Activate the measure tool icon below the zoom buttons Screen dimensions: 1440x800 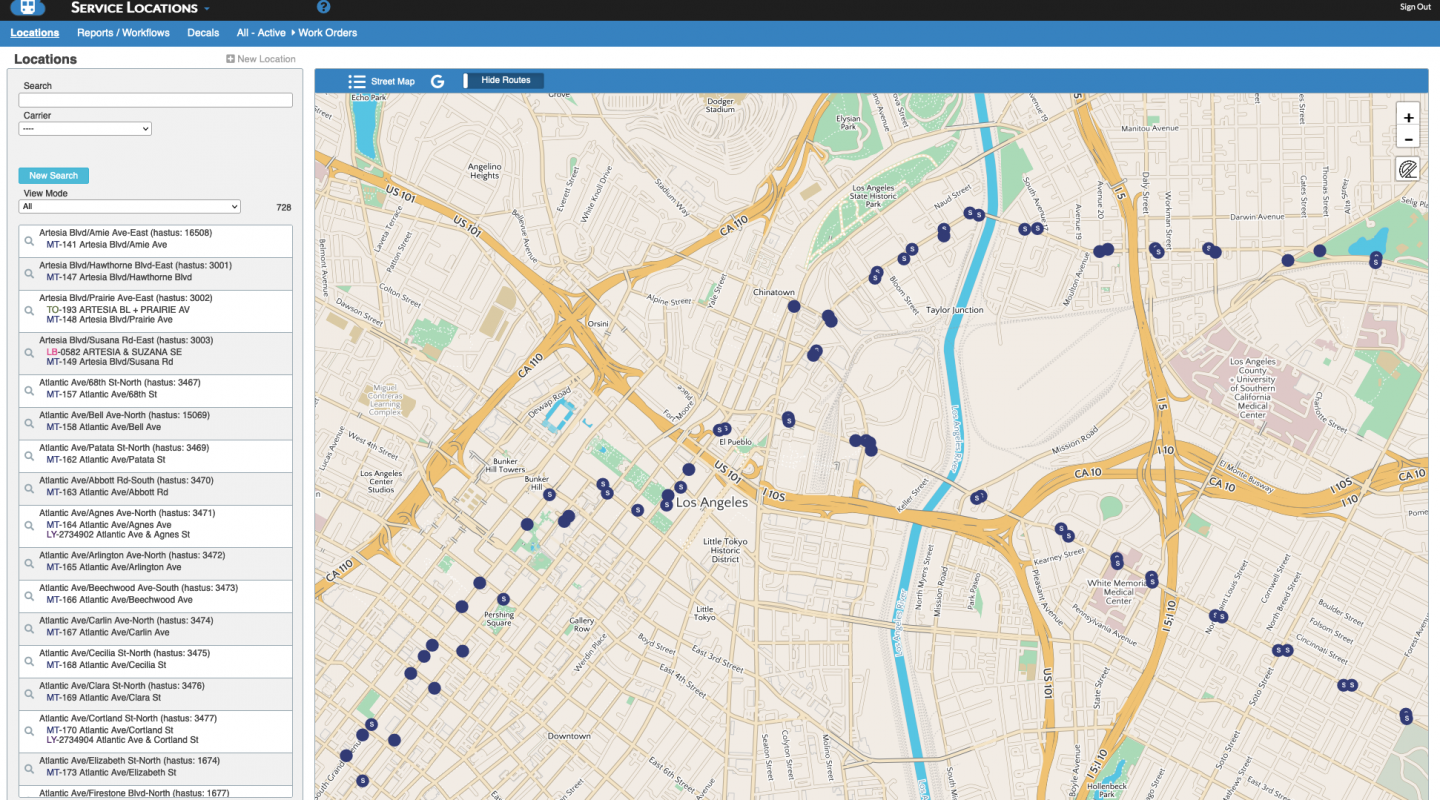1408,169
